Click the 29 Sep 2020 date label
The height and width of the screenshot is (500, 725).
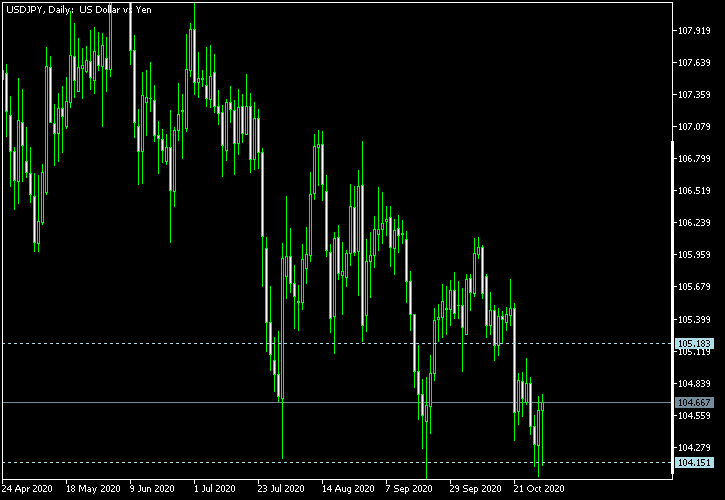(476, 489)
